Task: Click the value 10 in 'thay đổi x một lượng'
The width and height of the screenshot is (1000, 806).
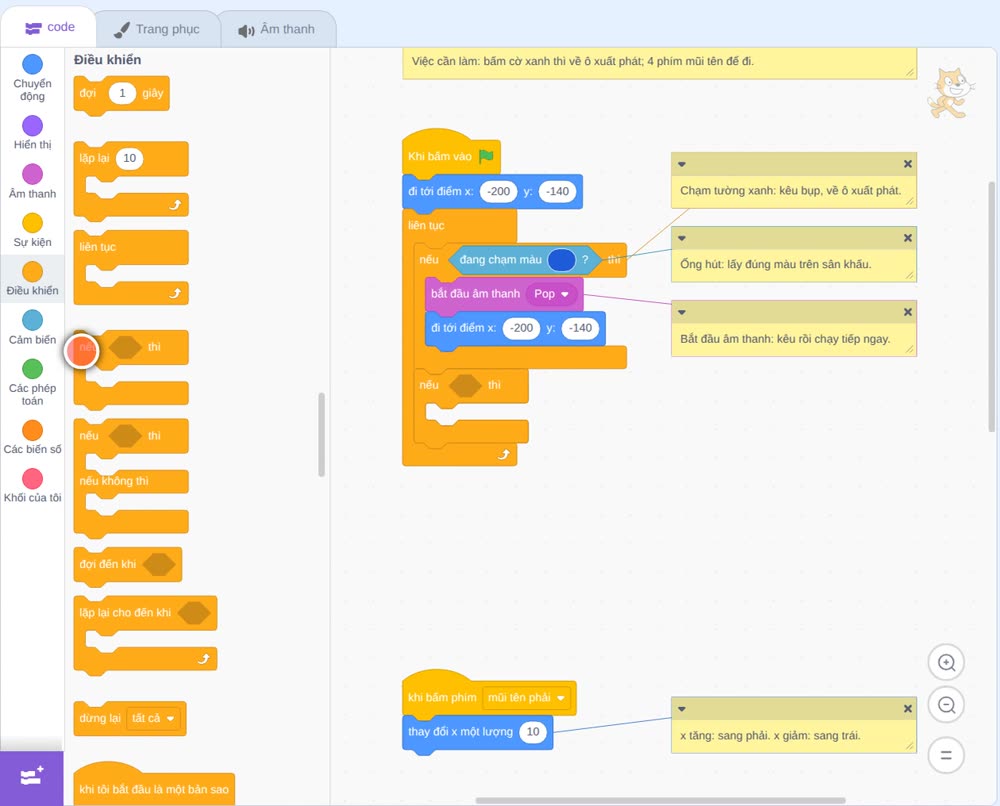Action: 533,731
